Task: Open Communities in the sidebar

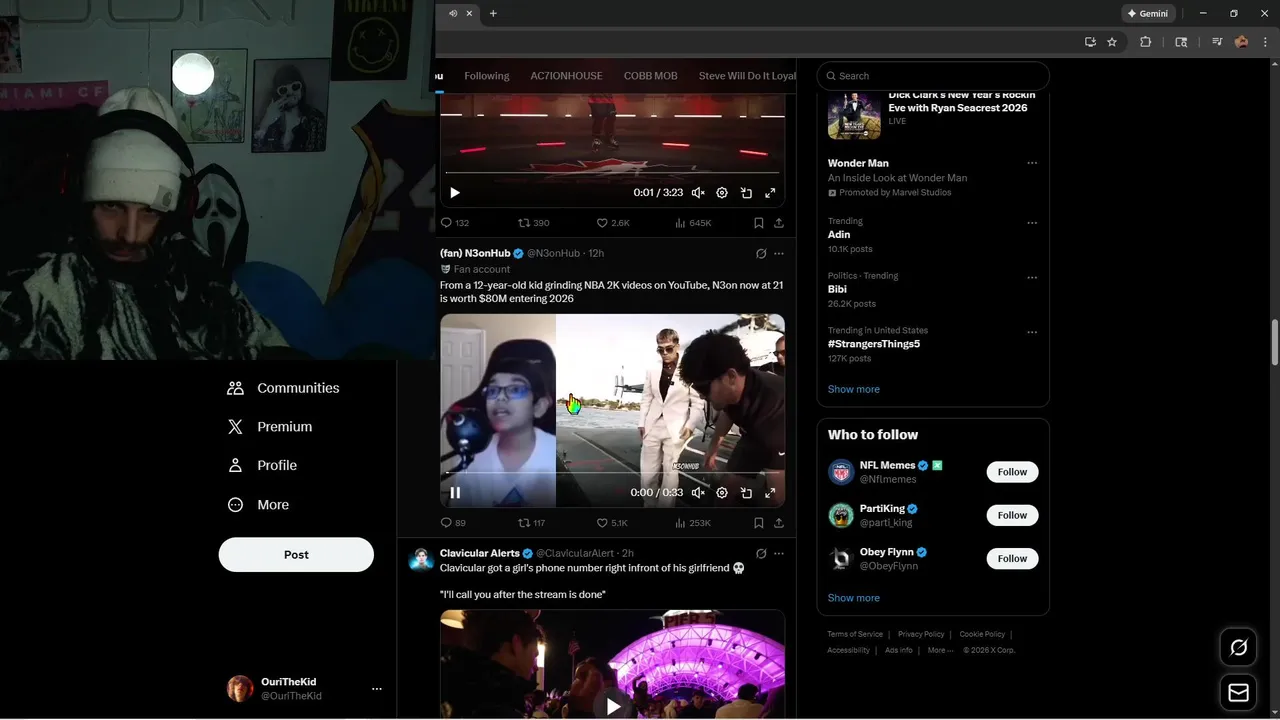Action: (283, 388)
